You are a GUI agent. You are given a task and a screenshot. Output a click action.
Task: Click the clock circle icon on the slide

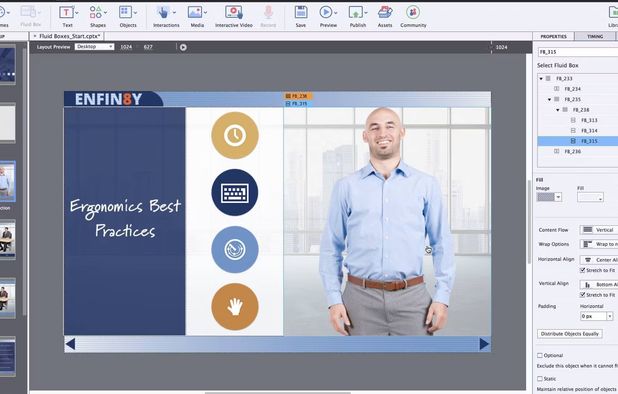pos(235,135)
